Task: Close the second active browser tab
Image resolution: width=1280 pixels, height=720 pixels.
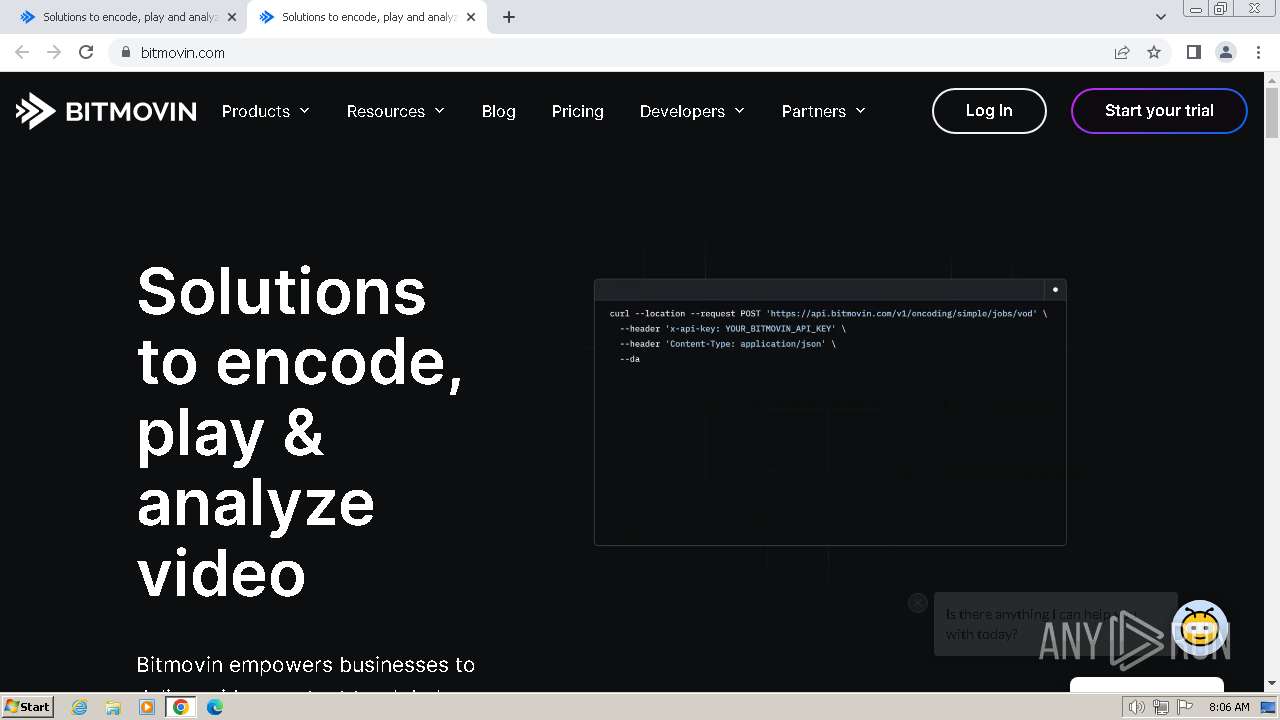Action: click(x=470, y=17)
